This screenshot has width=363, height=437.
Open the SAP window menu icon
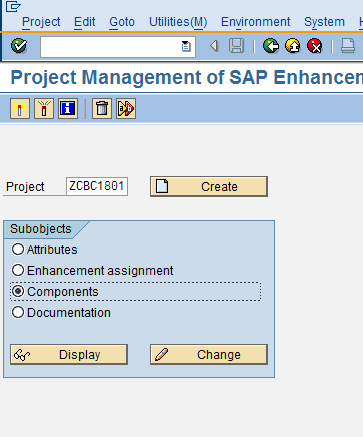13,6
